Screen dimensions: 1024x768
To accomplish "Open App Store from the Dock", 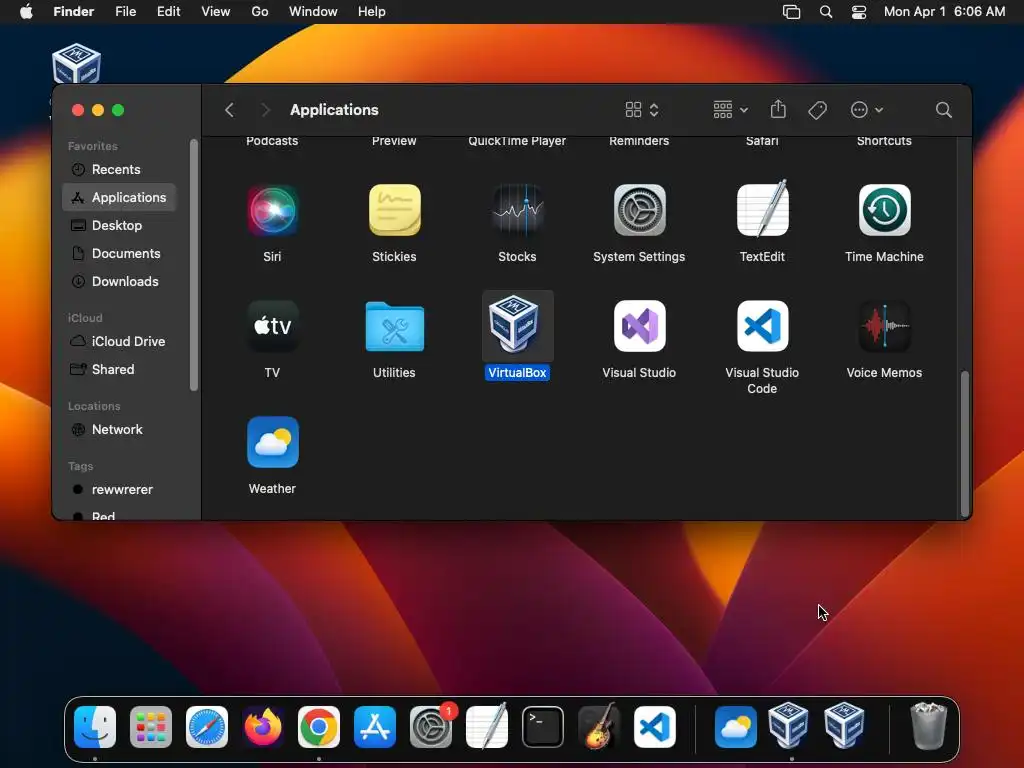I will 375,727.
